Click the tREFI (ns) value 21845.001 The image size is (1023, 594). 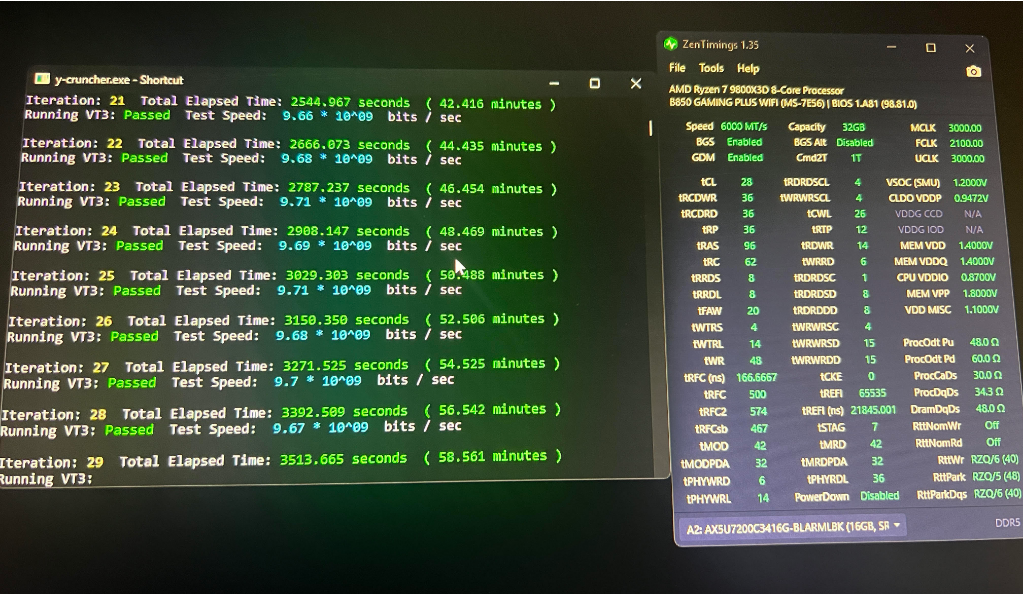tap(874, 410)
